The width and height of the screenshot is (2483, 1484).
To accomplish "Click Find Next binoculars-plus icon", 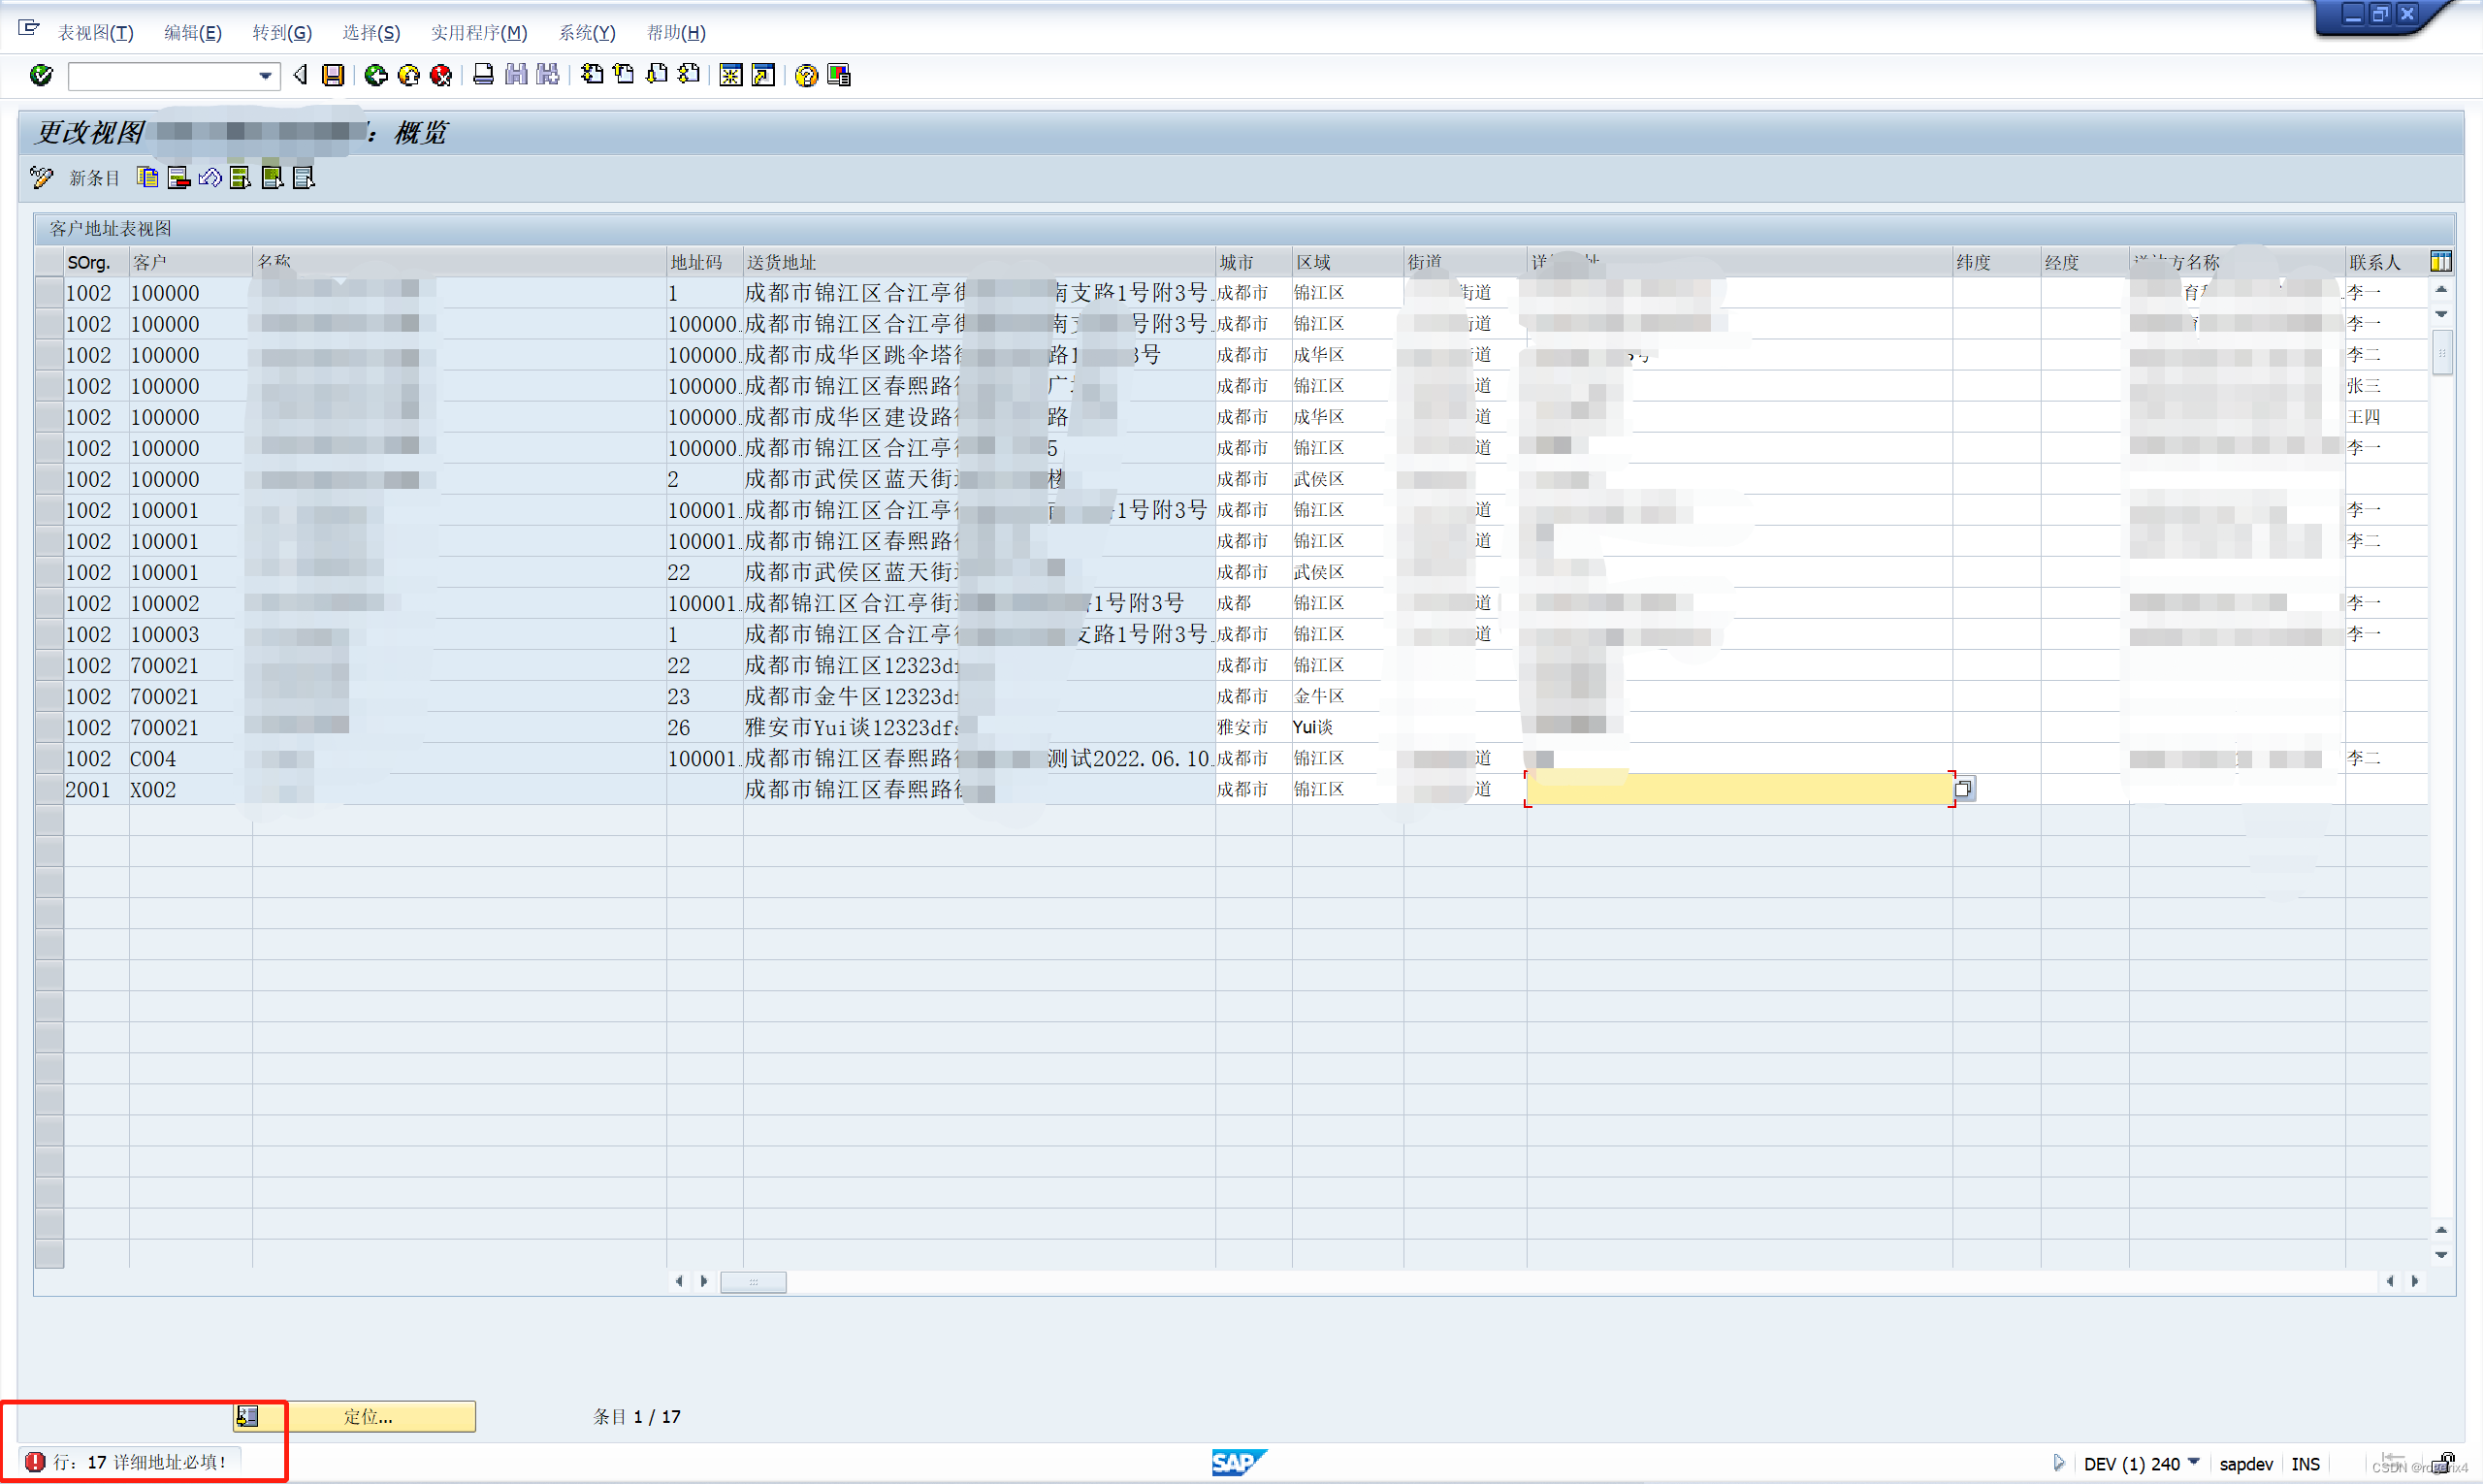I will pos(548,75).
